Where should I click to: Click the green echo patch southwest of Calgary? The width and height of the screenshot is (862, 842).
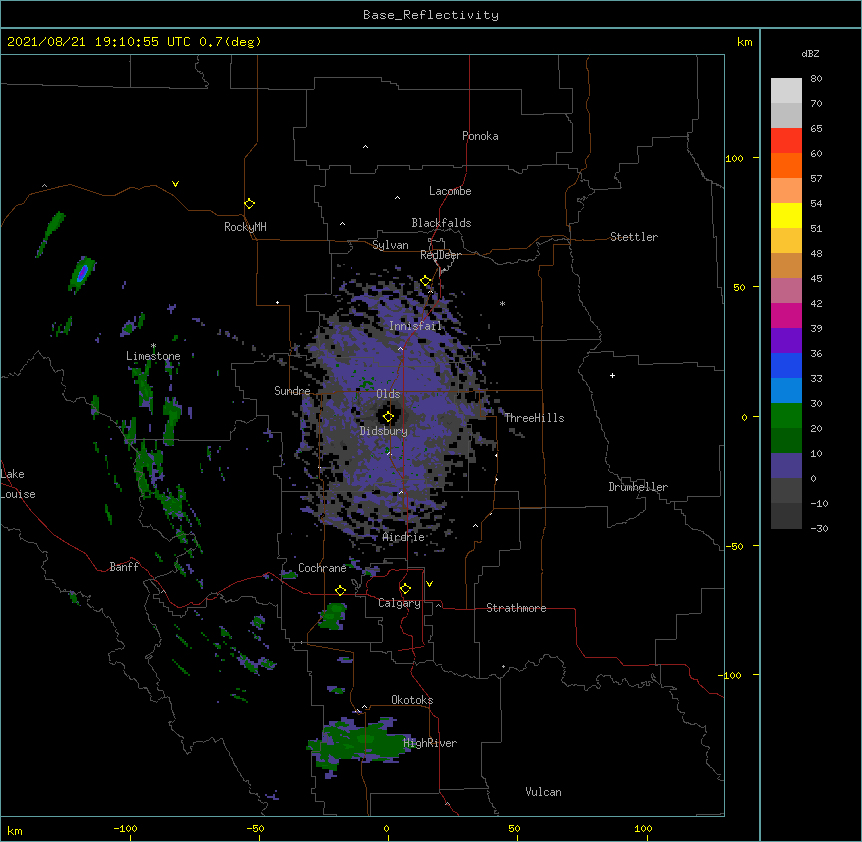pos(333,616)
